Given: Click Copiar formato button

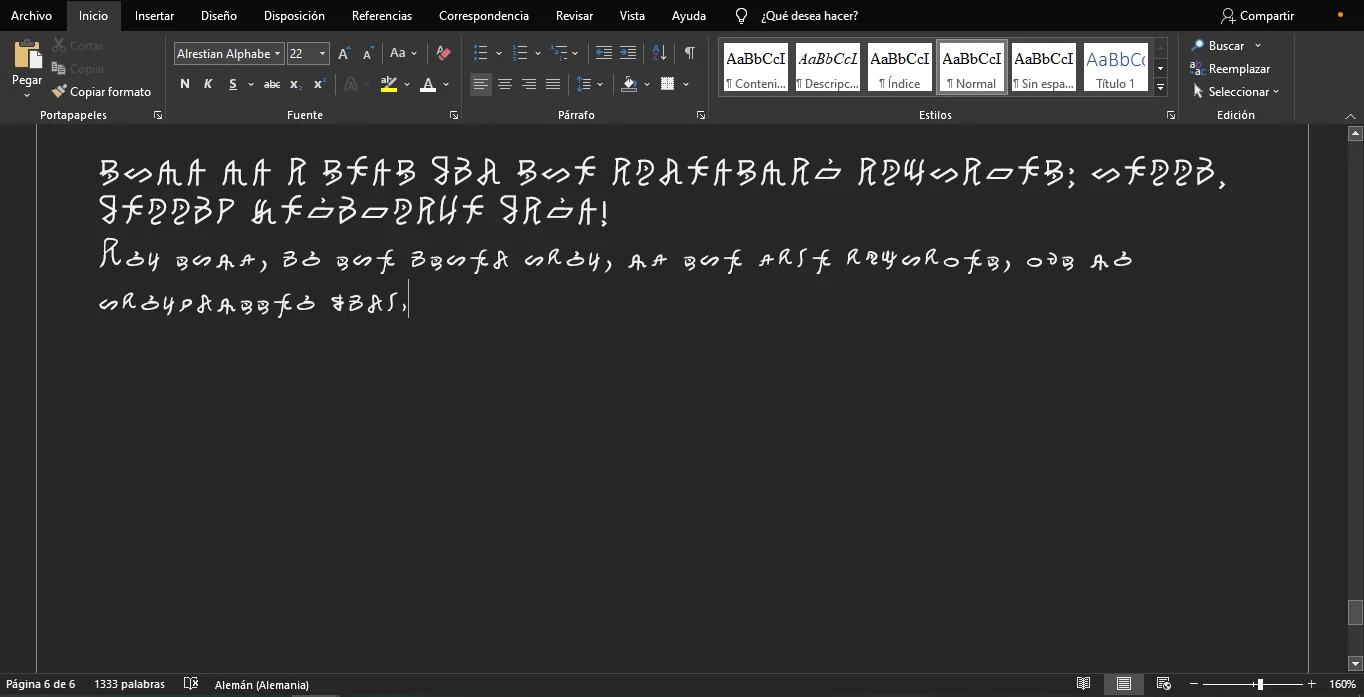Looking at the screenshot, I should (x=101, y=92).
